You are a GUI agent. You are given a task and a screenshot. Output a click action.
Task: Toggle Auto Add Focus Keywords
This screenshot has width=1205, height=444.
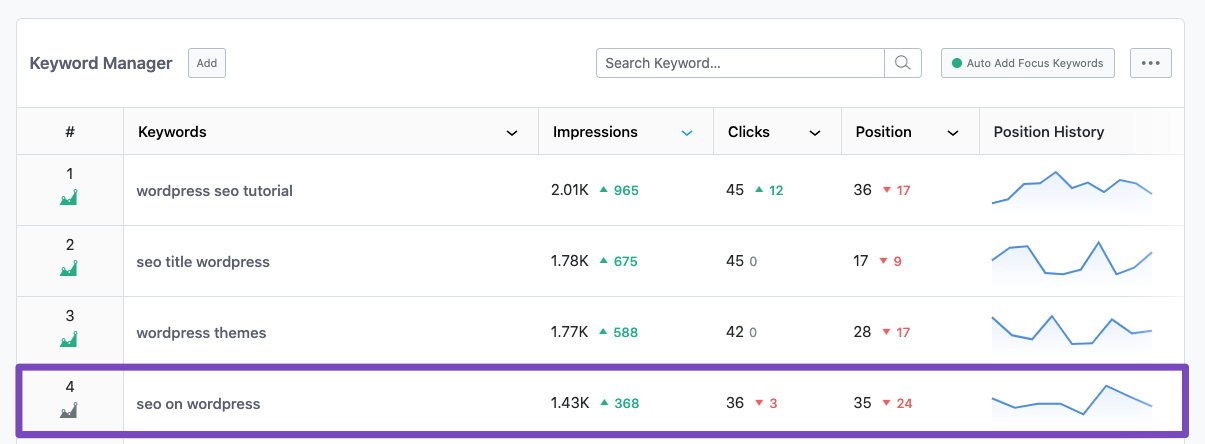click(x=1028, y=63)
